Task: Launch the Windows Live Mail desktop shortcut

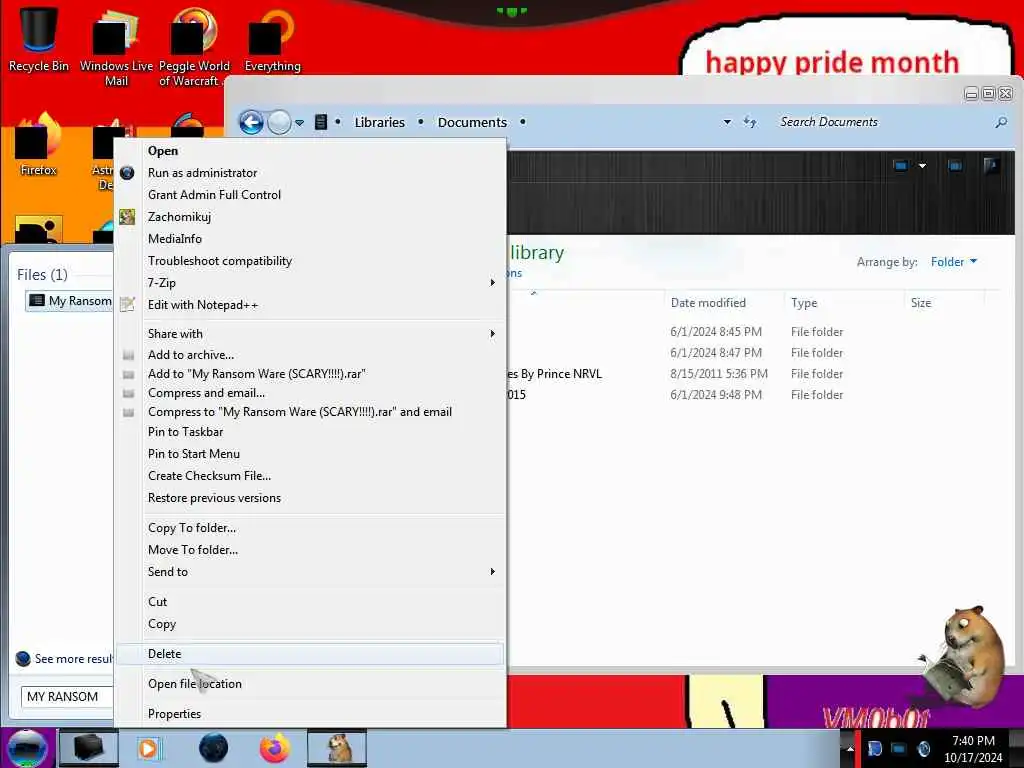Action: click(x=116, y=47)
